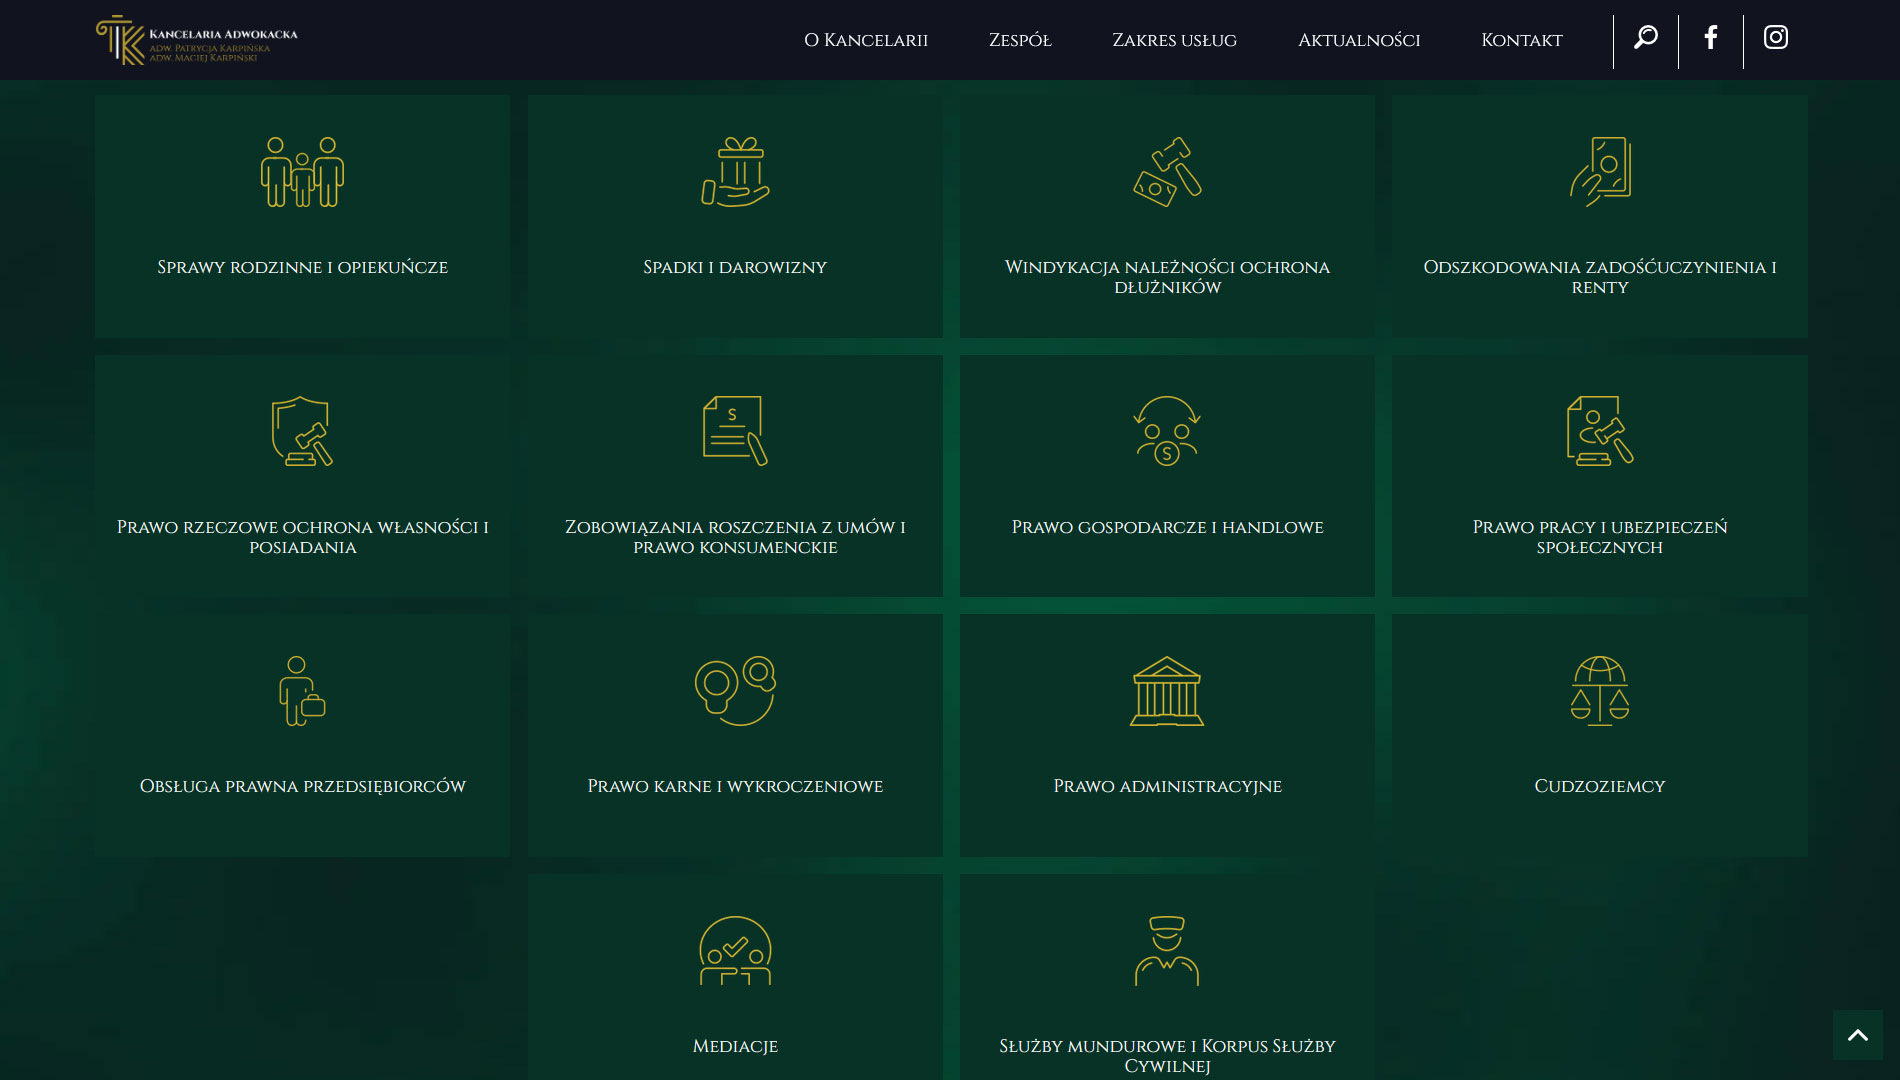The width and height of the screenshot is (1900, 1080).
Task: Open the Kontakt page
Action: pyautogui.click(x=1521, y=40)
